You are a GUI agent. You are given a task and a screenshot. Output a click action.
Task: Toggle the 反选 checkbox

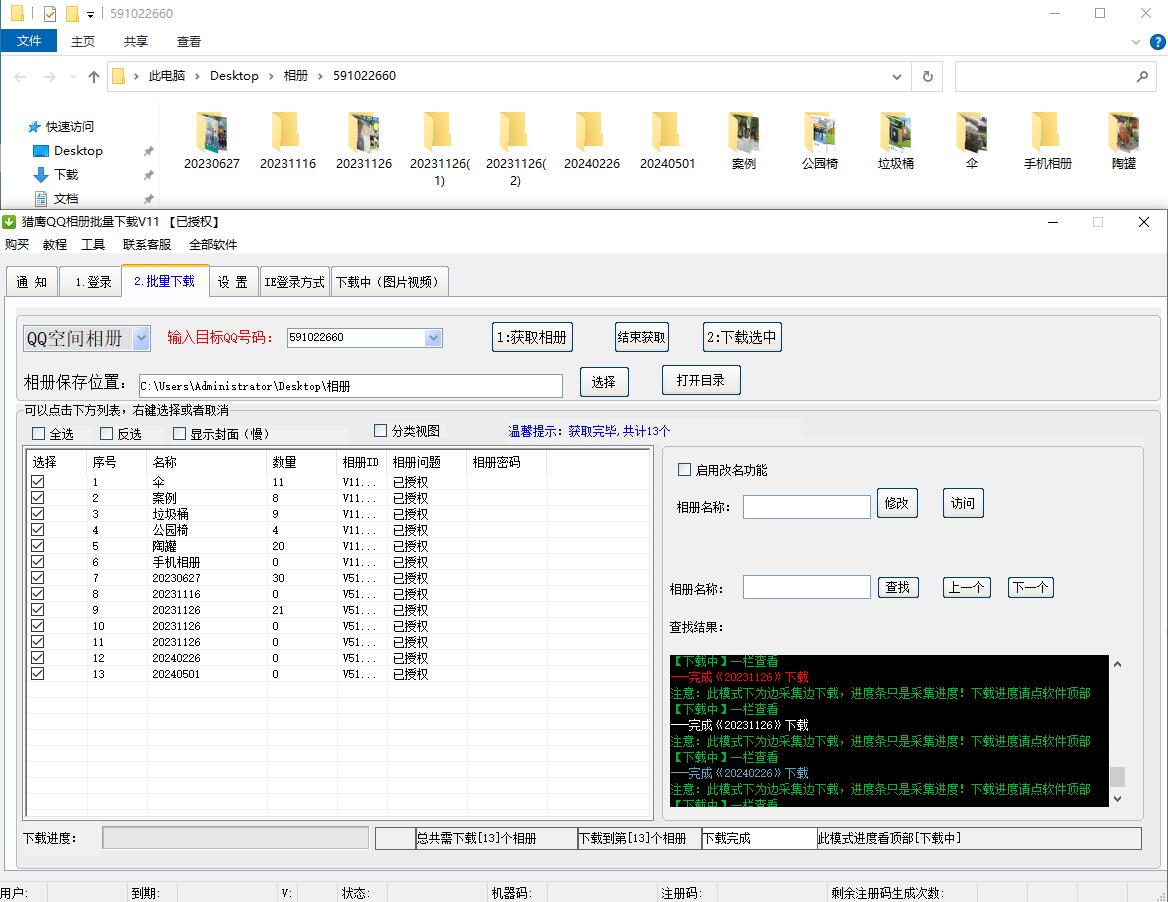click(107, 433)
